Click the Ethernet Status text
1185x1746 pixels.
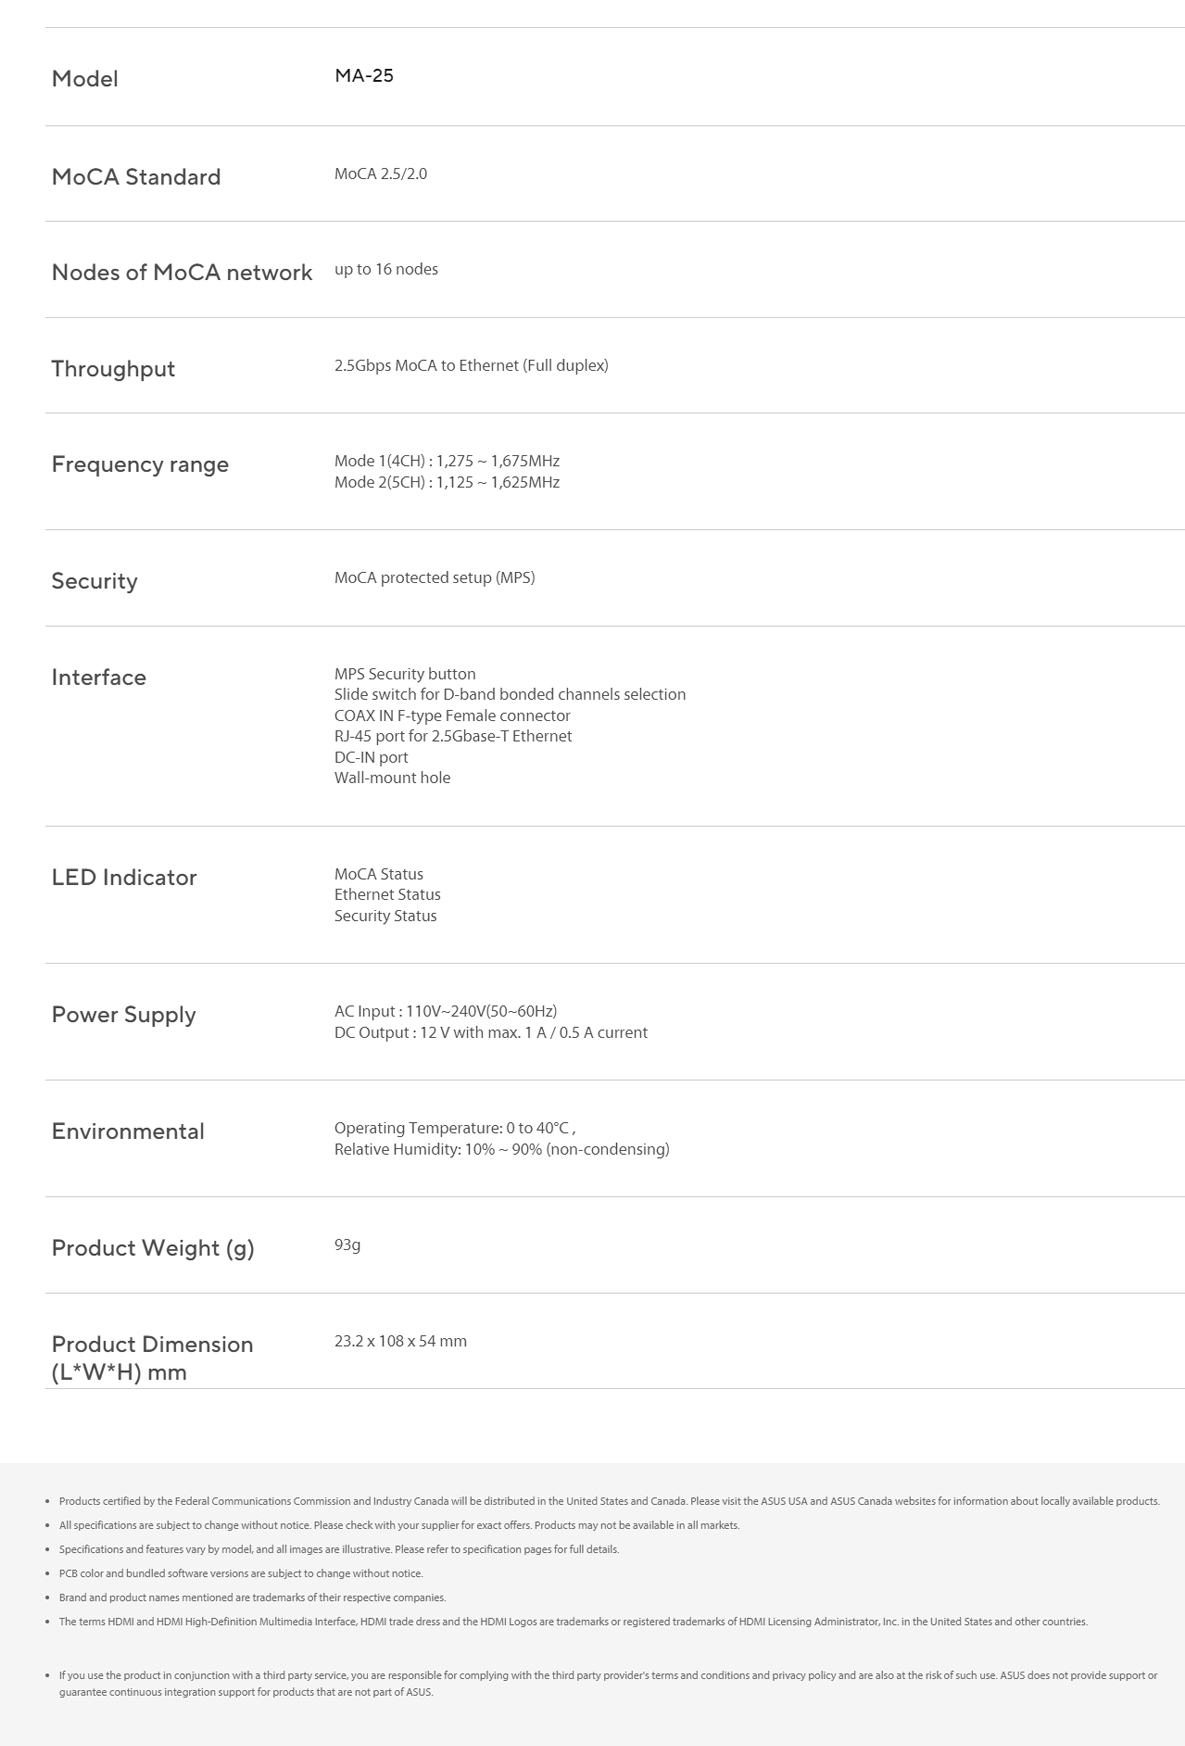coord(387,895)
